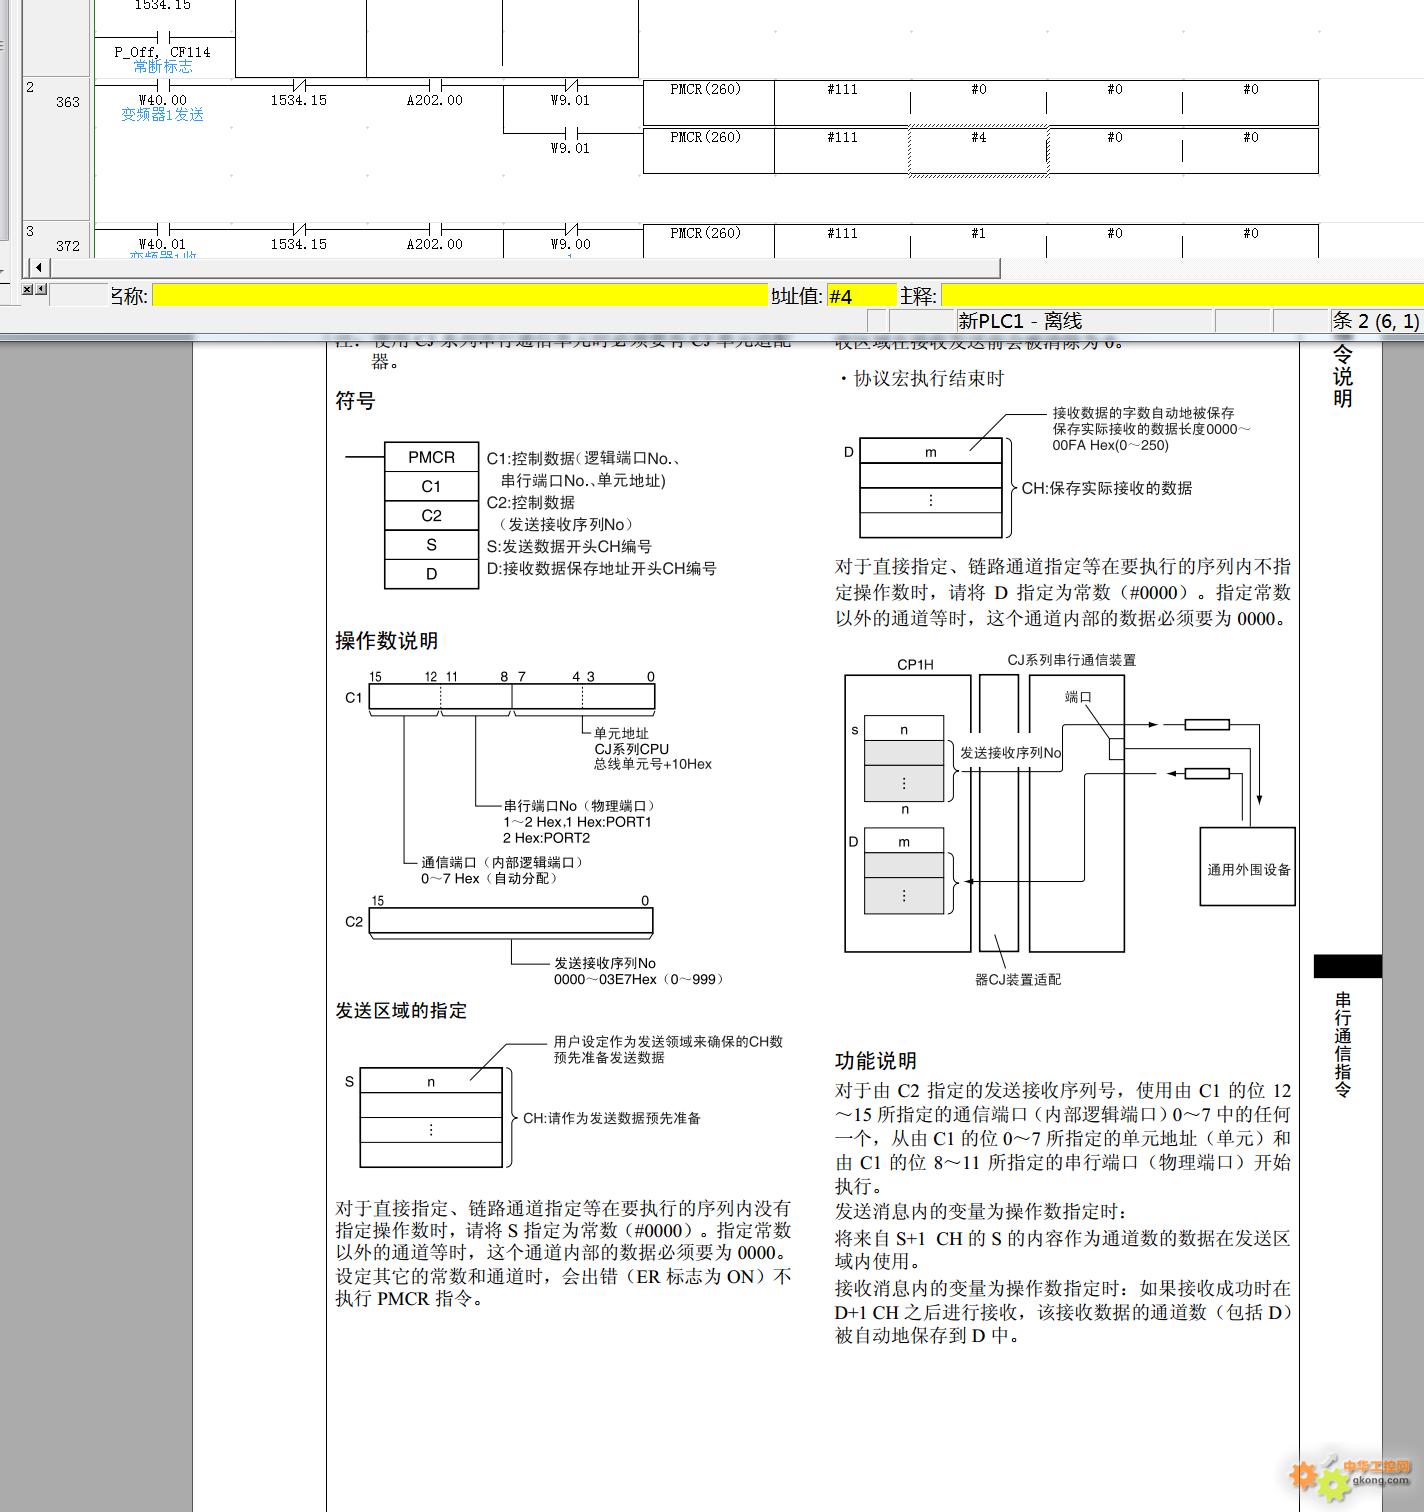Click the 串行通信指令 side tab in manual
The height and width of the screenshot is (1512, 1424).
click(1343, 1044)
